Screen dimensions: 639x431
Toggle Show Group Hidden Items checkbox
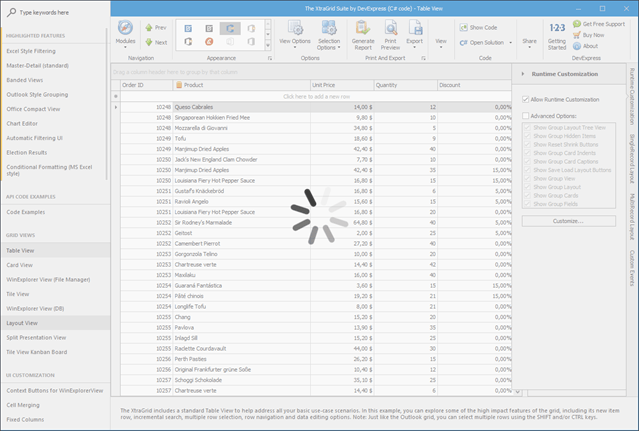pos(527,136)
